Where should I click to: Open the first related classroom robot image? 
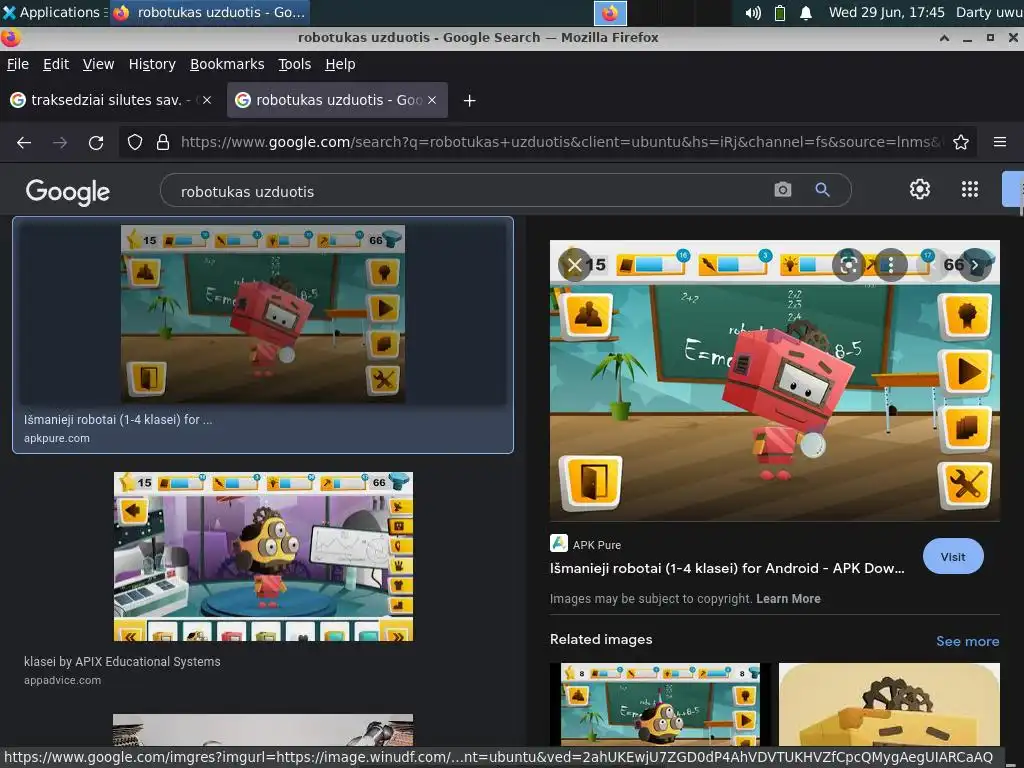tap(660, 705)
